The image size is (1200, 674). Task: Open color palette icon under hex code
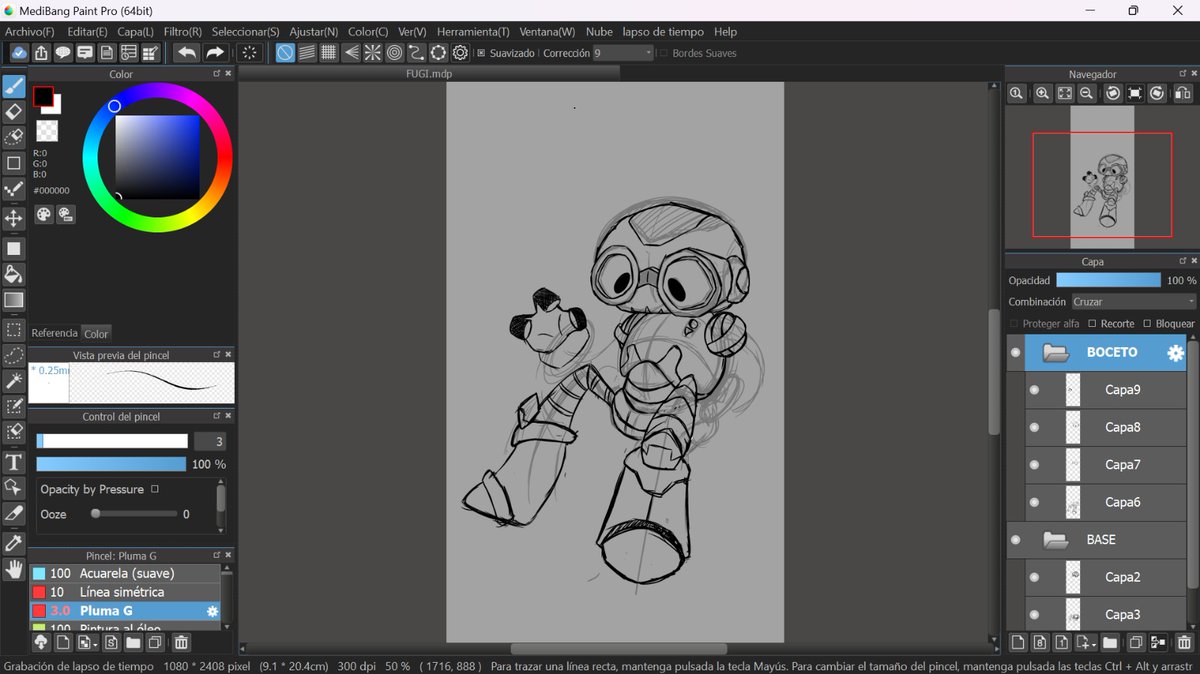44,214
